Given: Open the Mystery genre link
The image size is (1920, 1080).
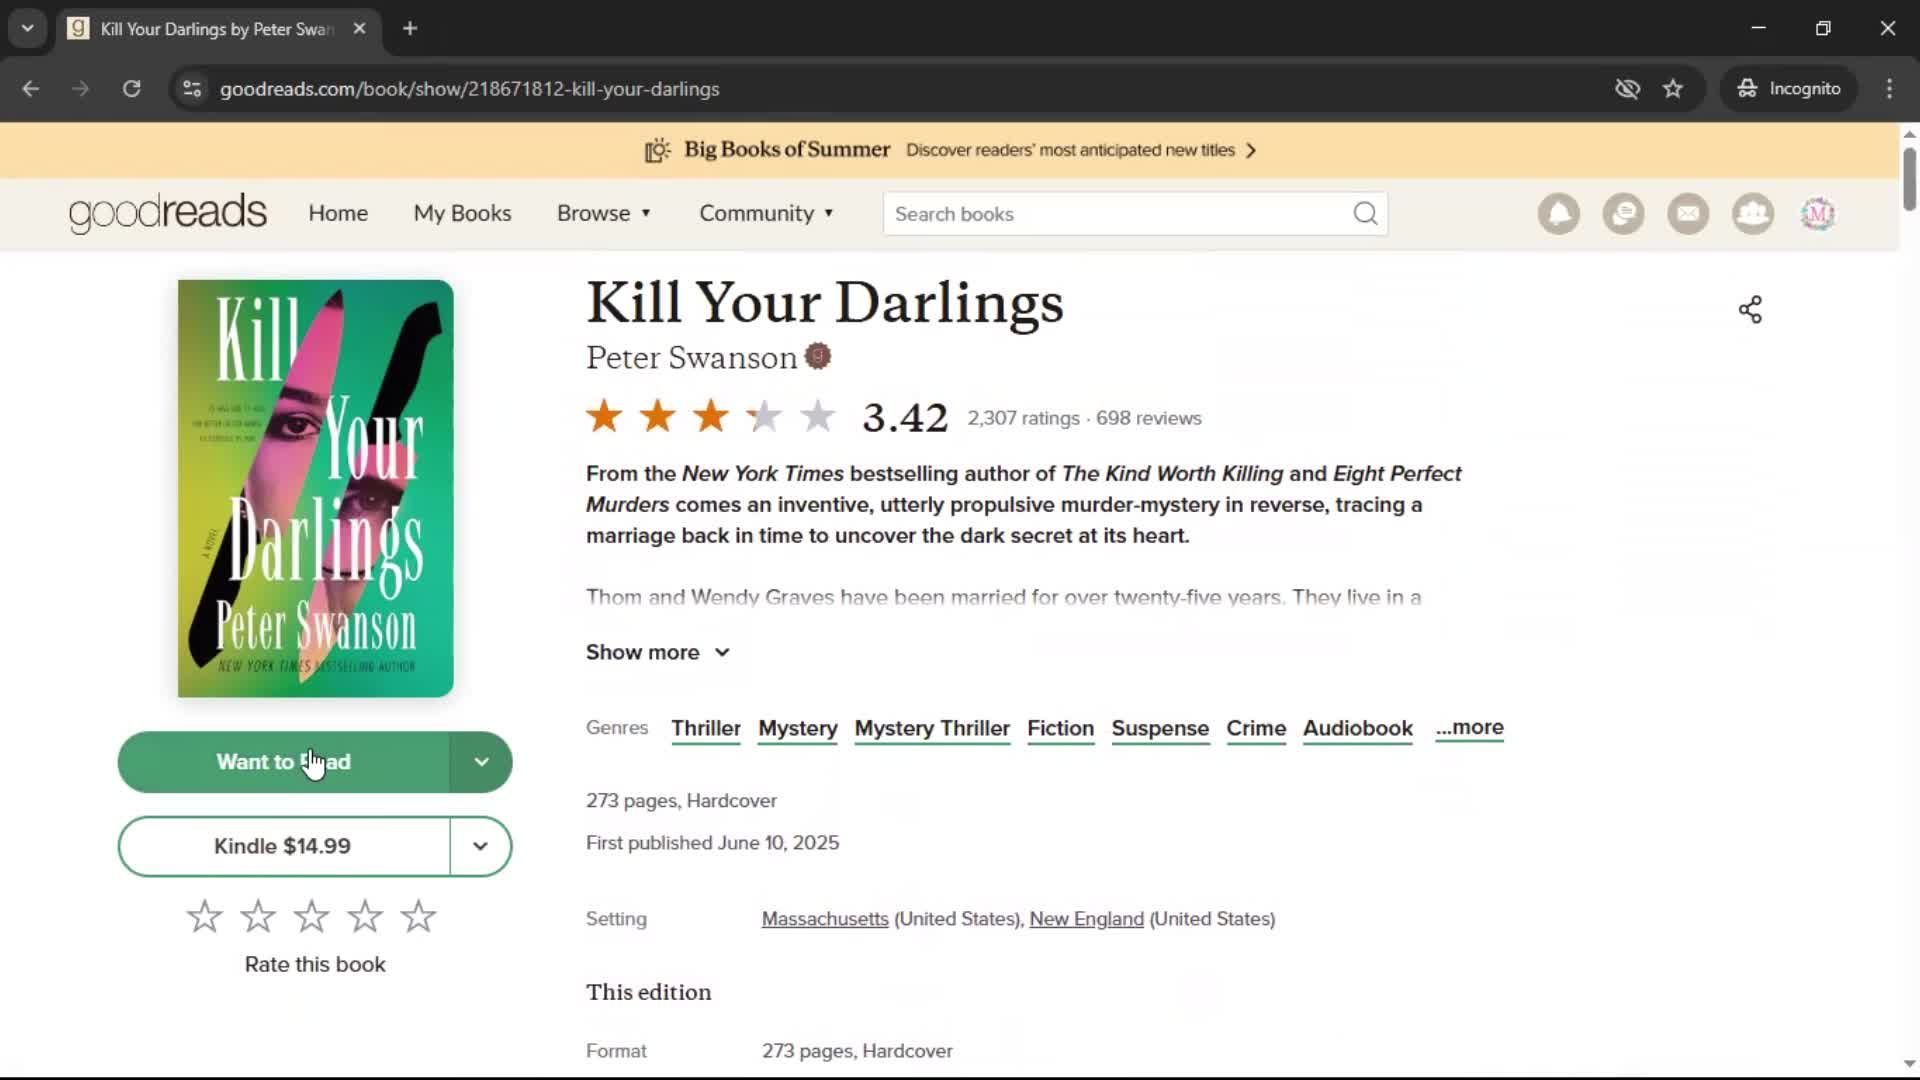Looking at the screenshot, I should coord(798,728).
